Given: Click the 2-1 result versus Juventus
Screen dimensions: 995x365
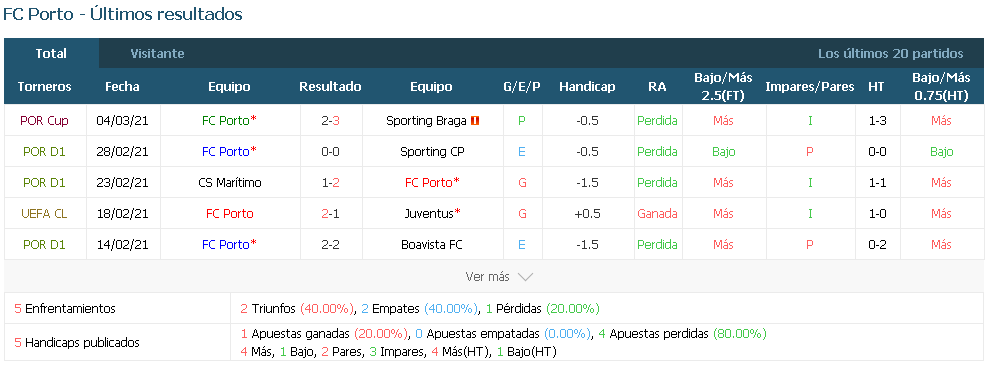Looking at the screenshot, I should coord(331,214).
